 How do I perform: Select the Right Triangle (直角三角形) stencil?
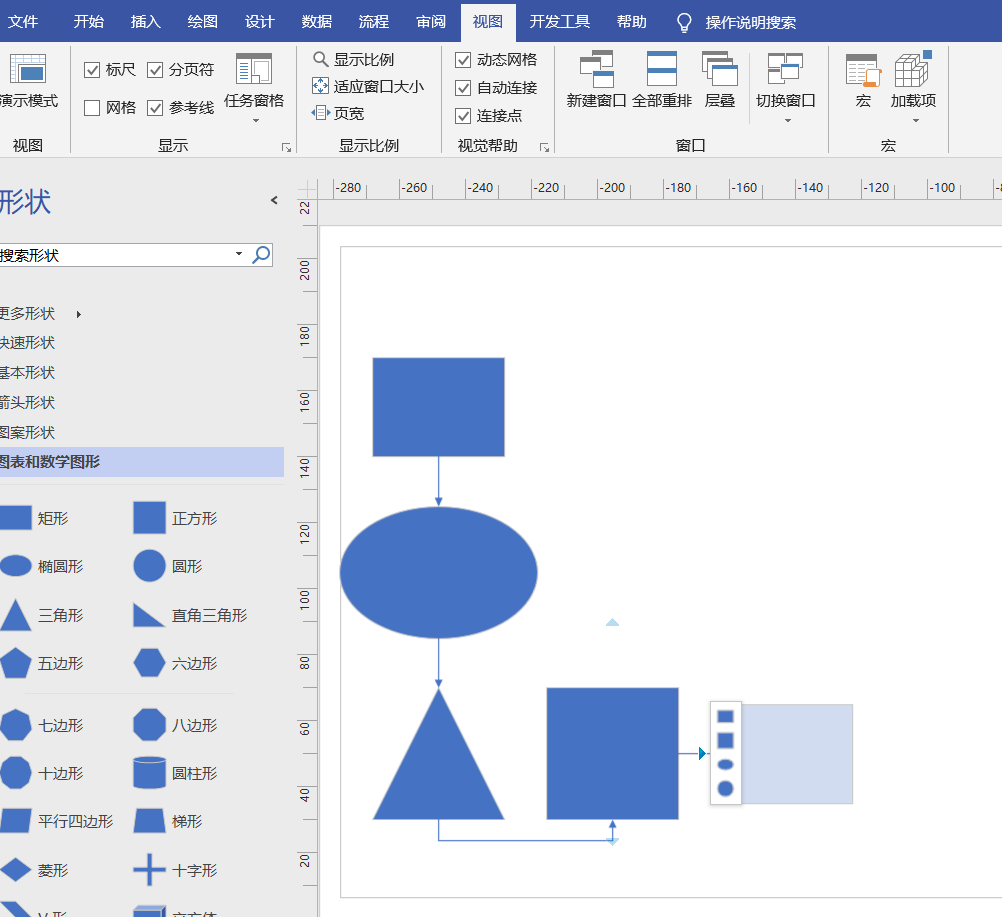point(190,615)
